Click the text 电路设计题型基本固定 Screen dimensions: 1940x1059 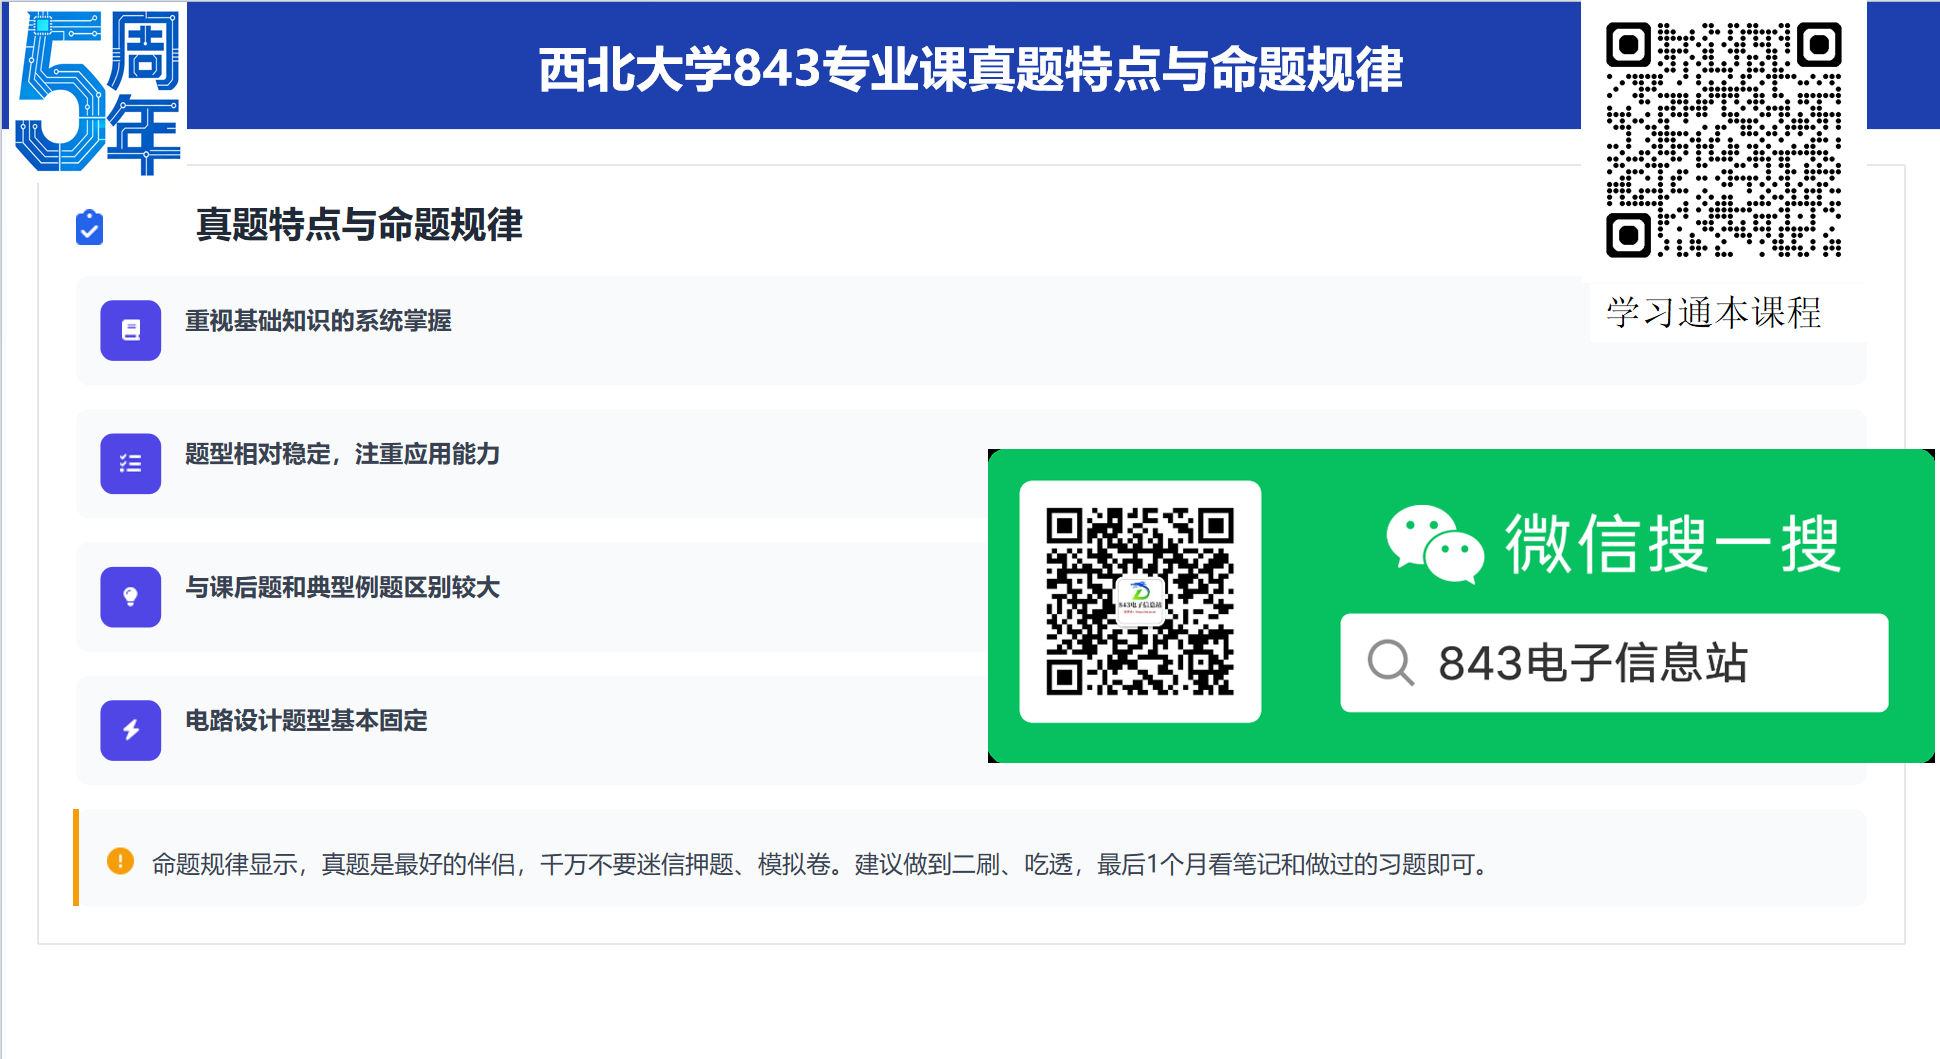click(306, 721)
